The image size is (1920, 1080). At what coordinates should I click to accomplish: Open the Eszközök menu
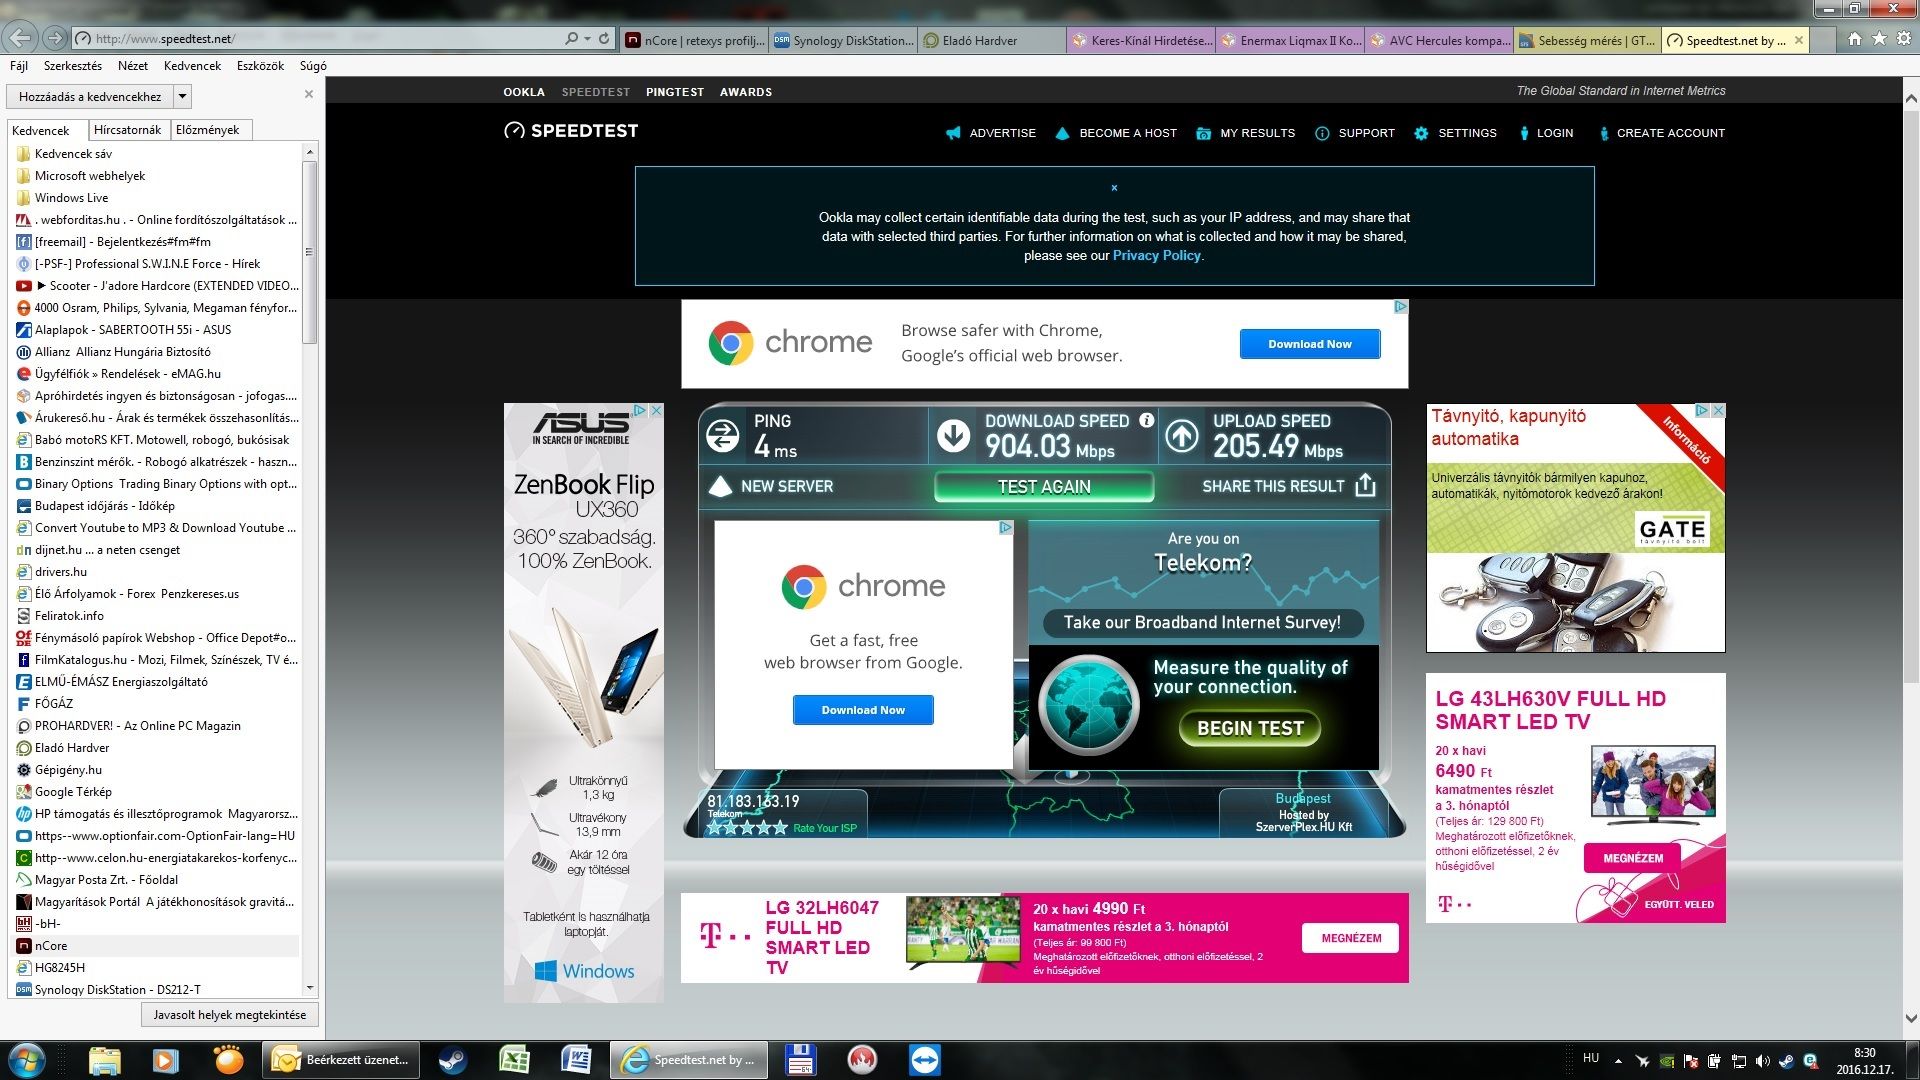pyautogui.click(x=260, y=66)
